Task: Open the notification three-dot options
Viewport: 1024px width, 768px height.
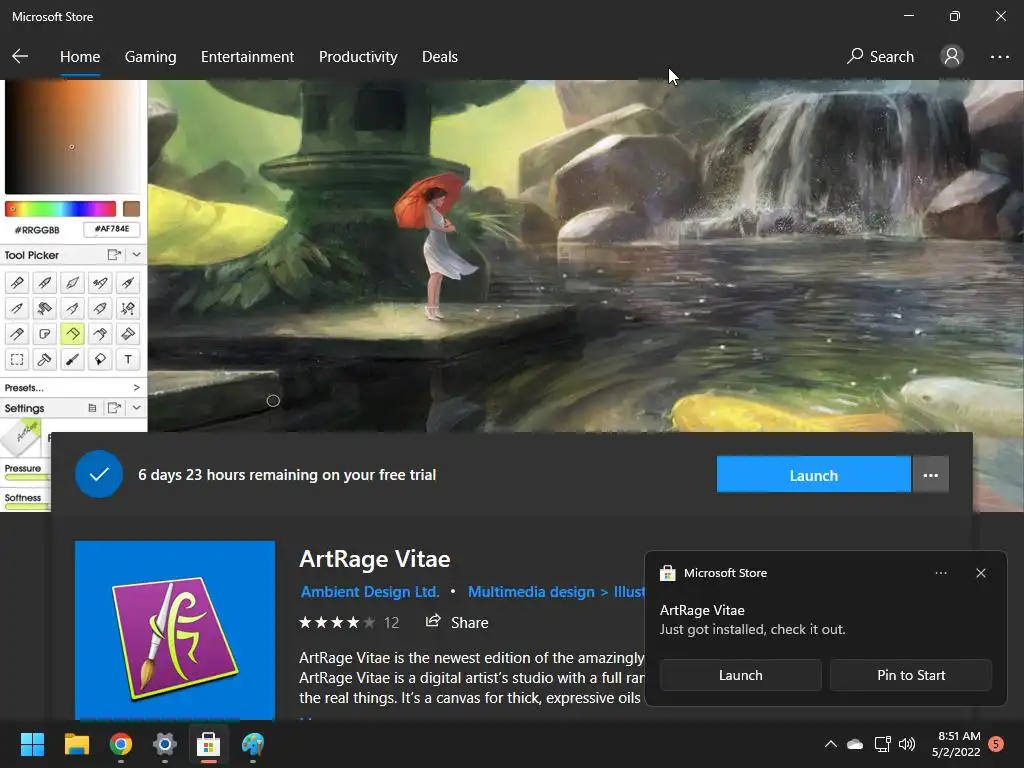Action: (940, 573)
